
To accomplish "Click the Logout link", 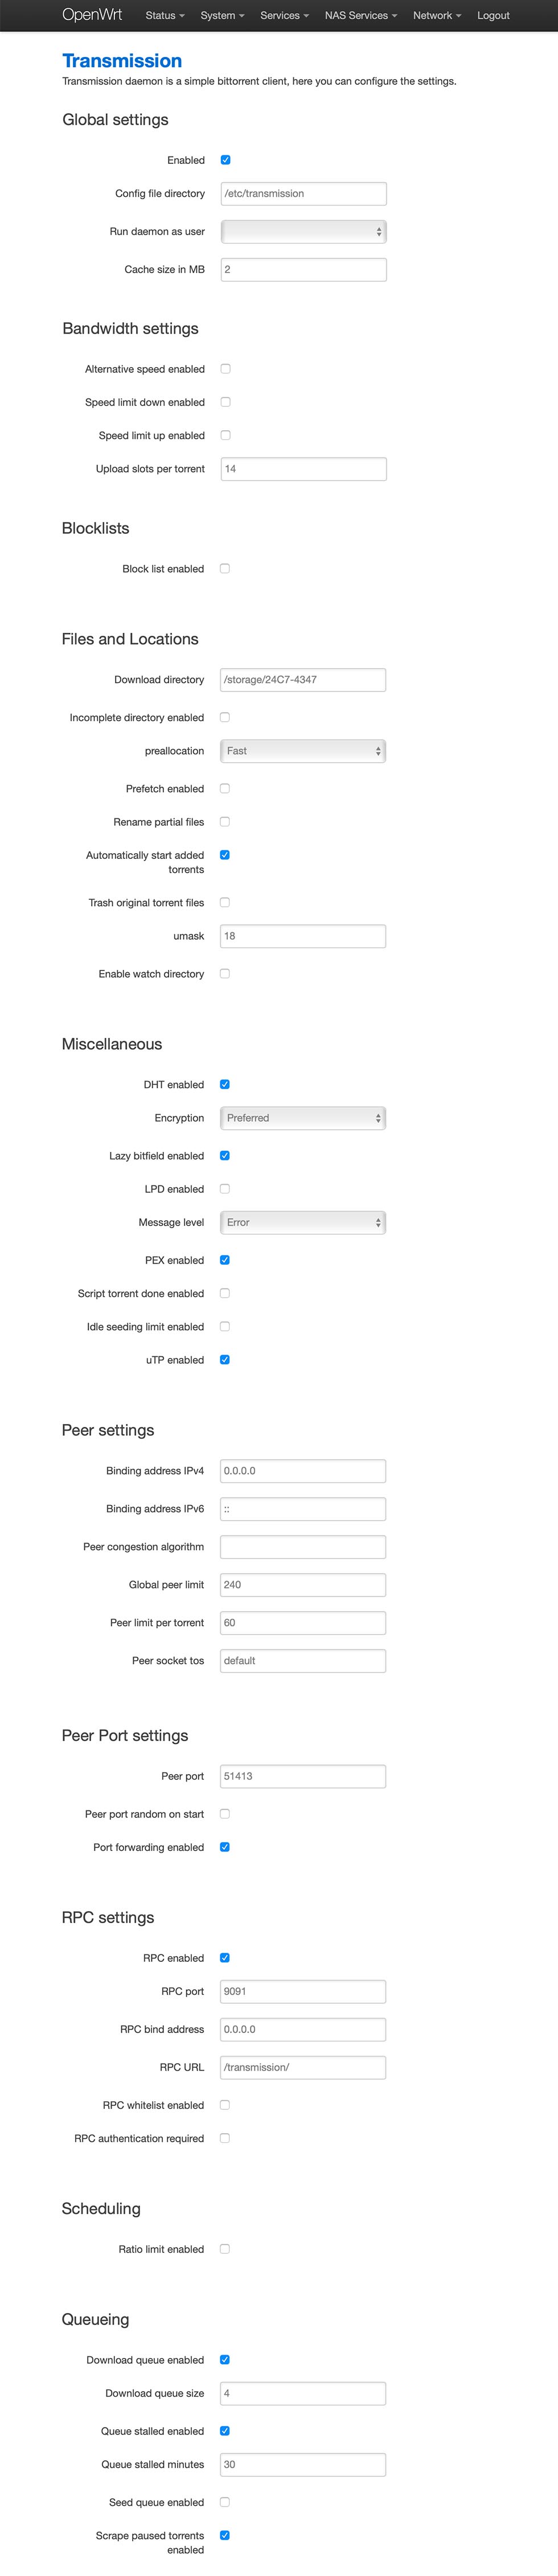I will click(493, 16).
